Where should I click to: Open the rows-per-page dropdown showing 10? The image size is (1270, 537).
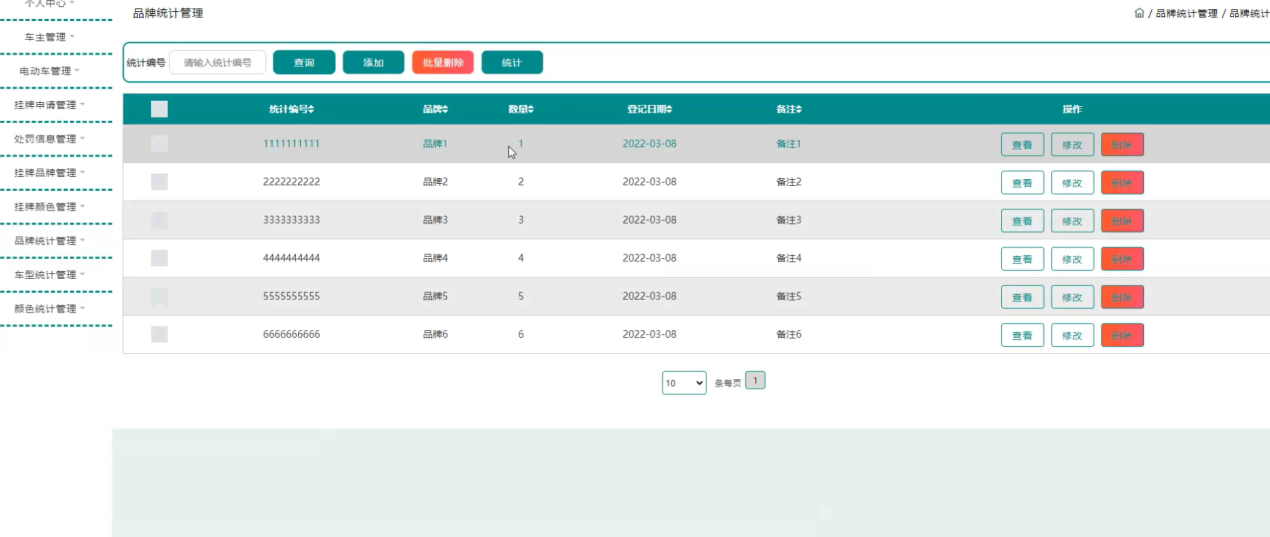pyautogui.click(x=684, y=383)
